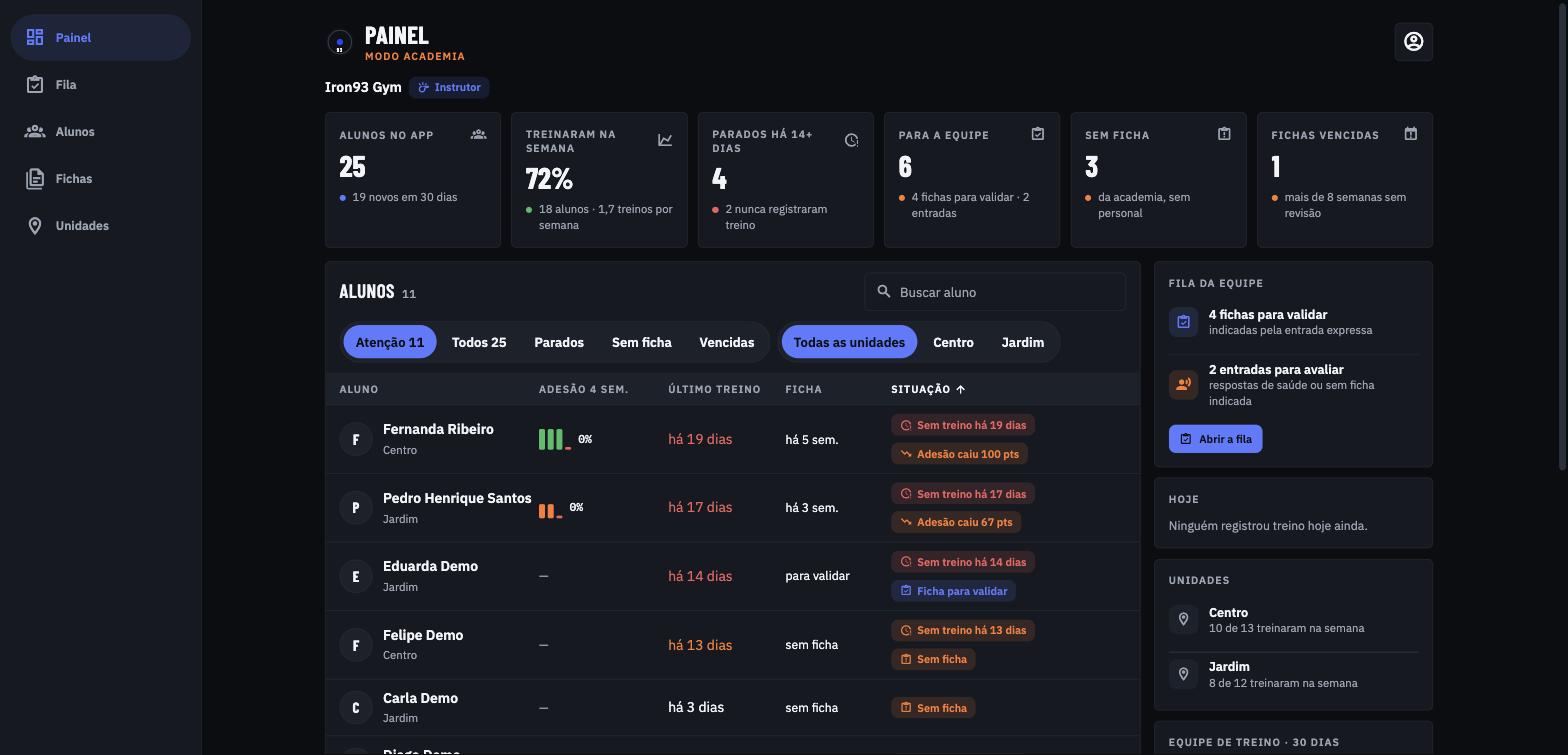Click the Fila clipboard icon in sidebar
The width and height of the screenshot is (1568, 755).
[35, 84]
